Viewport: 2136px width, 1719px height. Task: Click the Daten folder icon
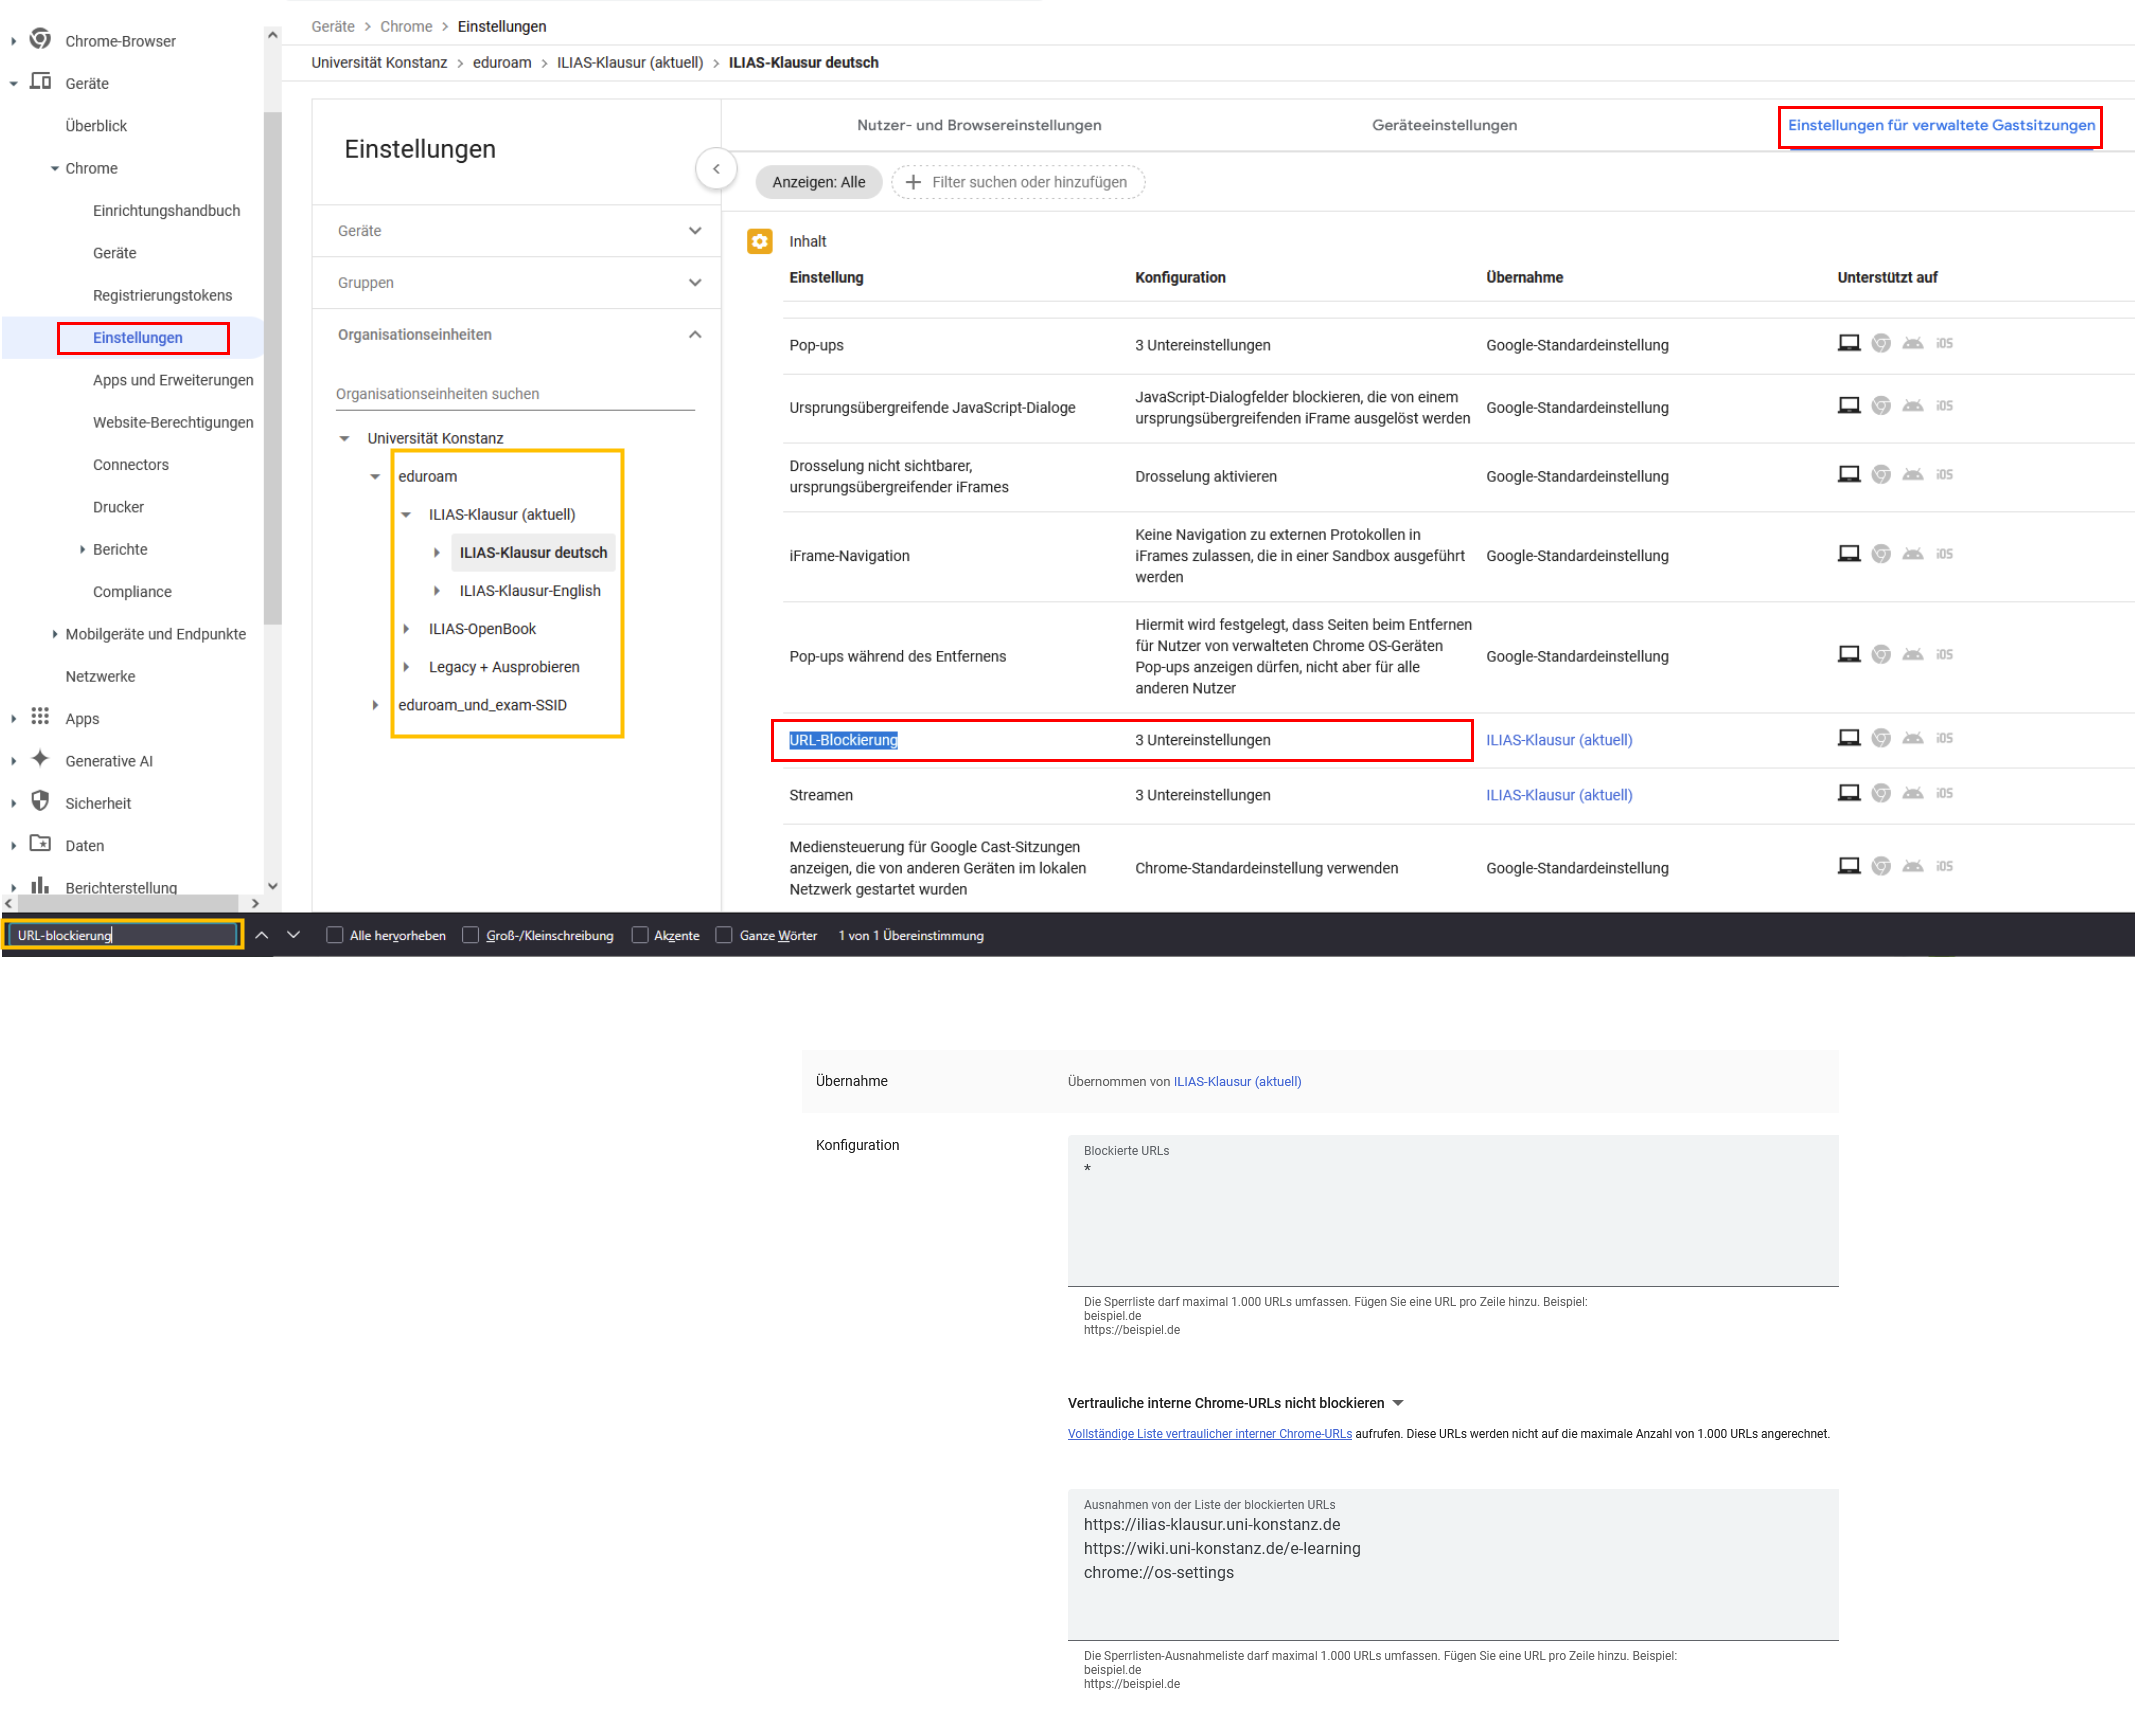(40, 844)
